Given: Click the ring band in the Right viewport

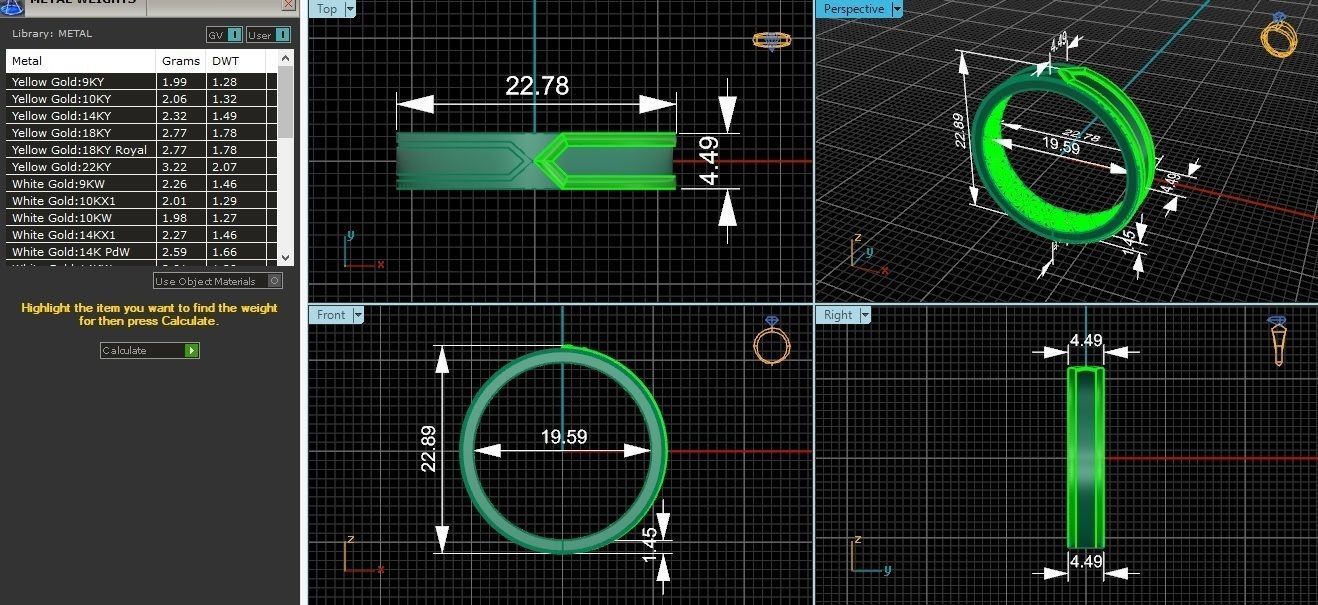Looking at the screenshot, I should coord(1086,457).
